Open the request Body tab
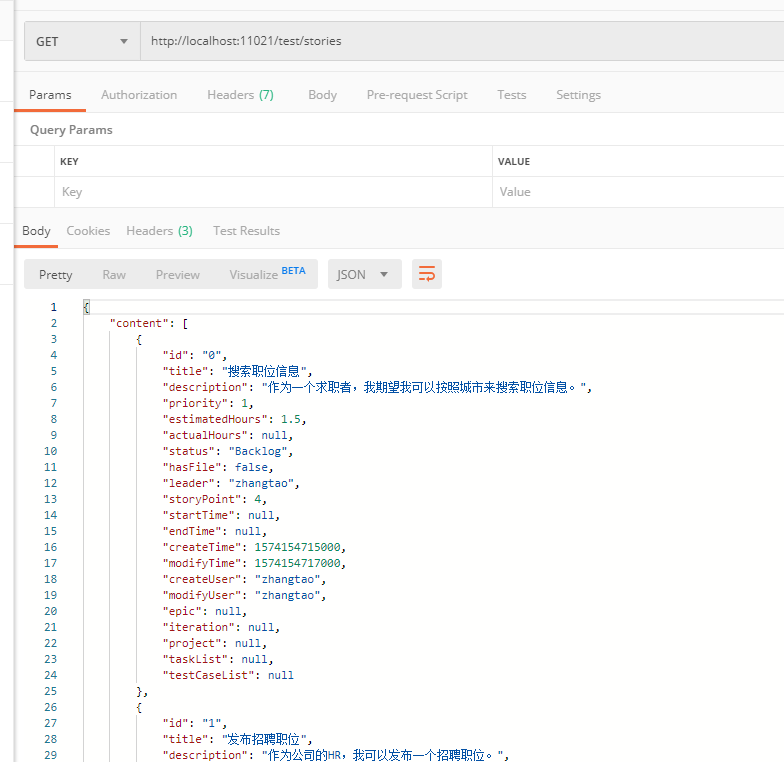 pyautogui.click(x=322, y=95)
